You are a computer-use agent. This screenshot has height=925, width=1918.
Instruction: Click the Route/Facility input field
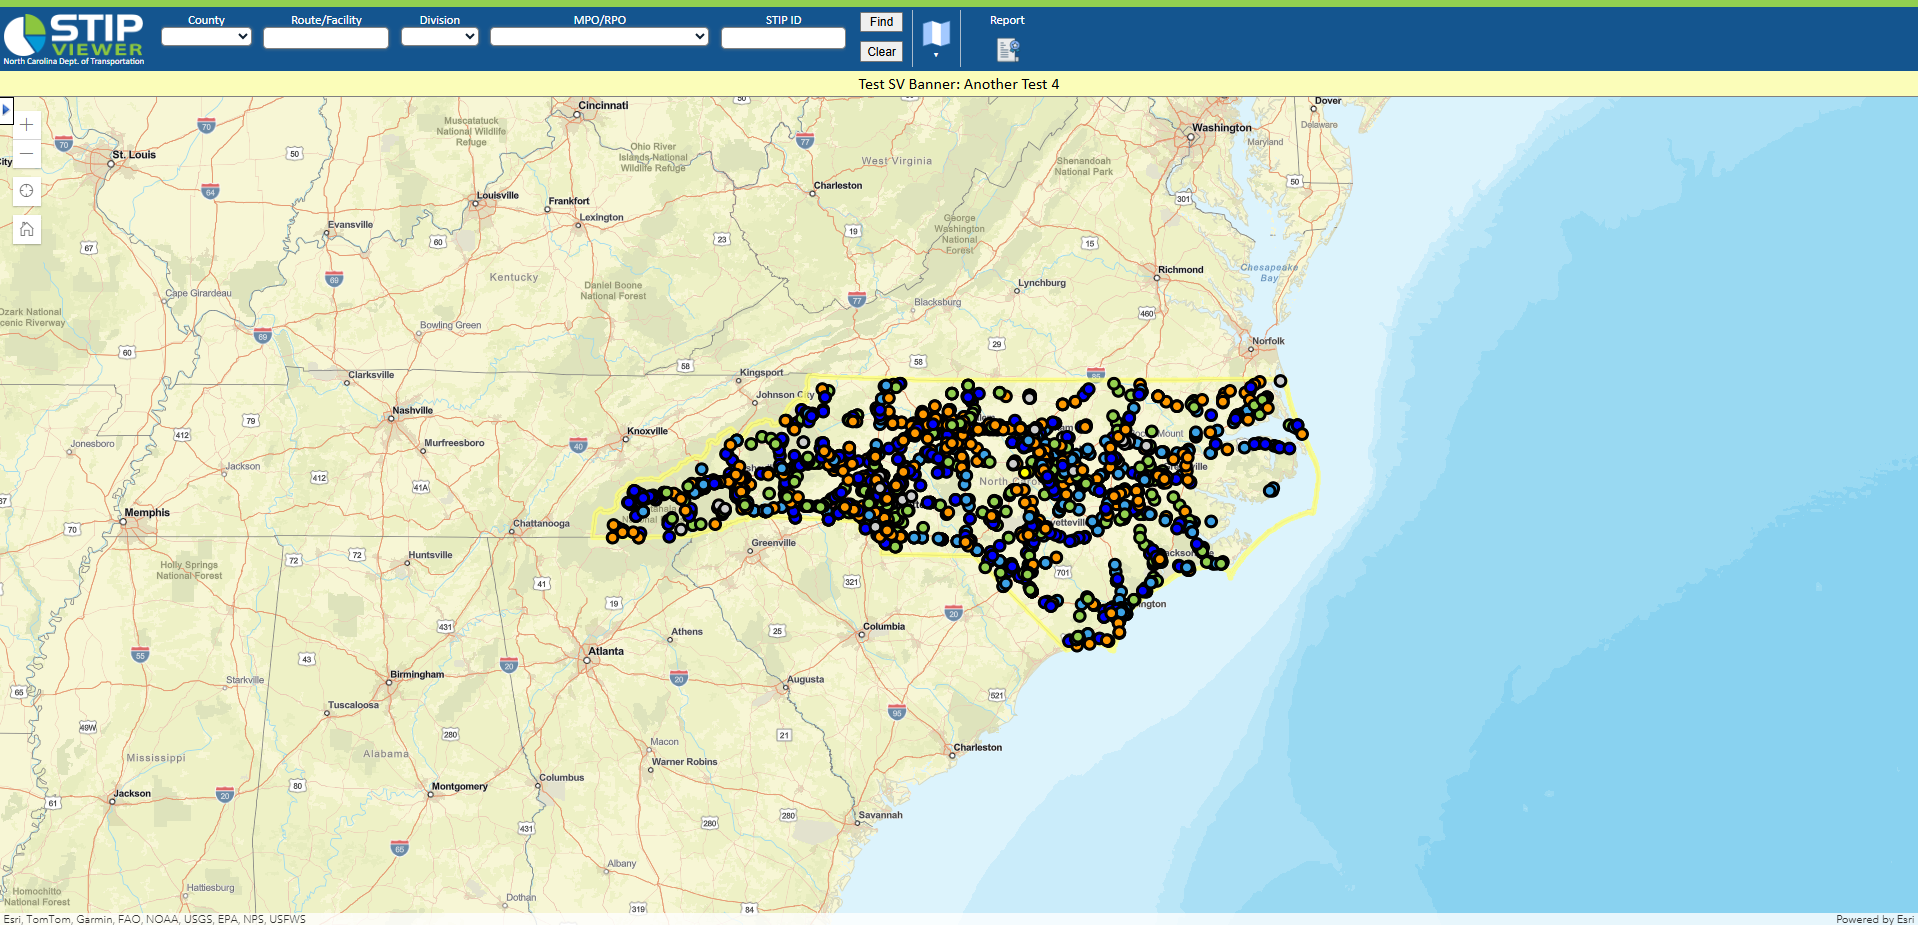(x=326, y=38)
